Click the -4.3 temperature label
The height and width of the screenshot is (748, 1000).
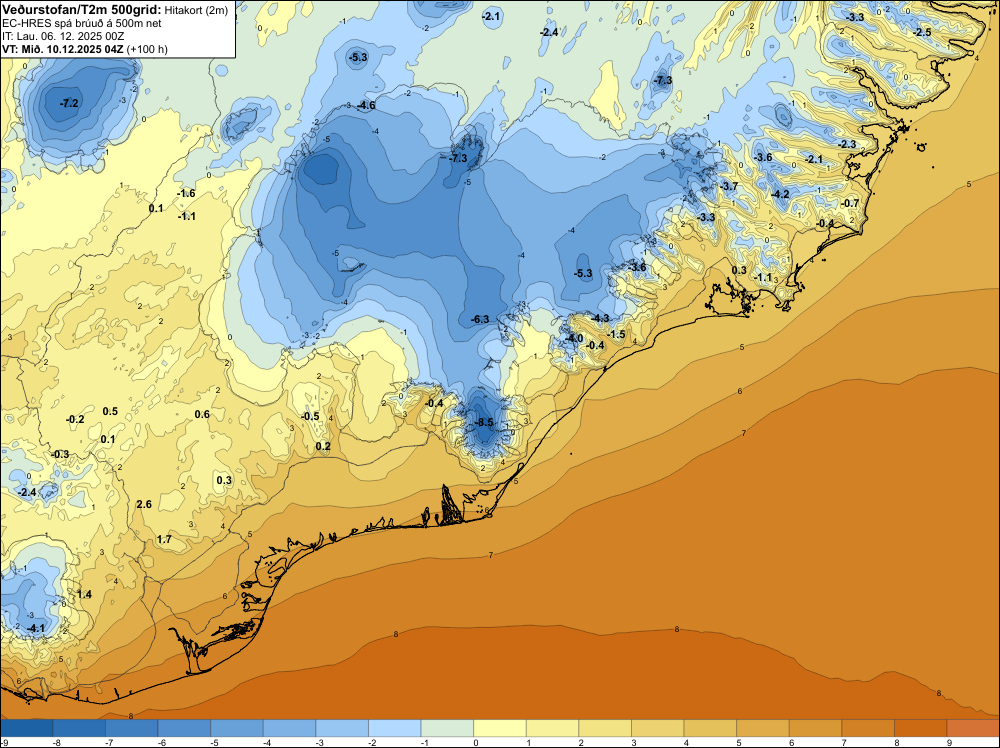coord(599,318)
